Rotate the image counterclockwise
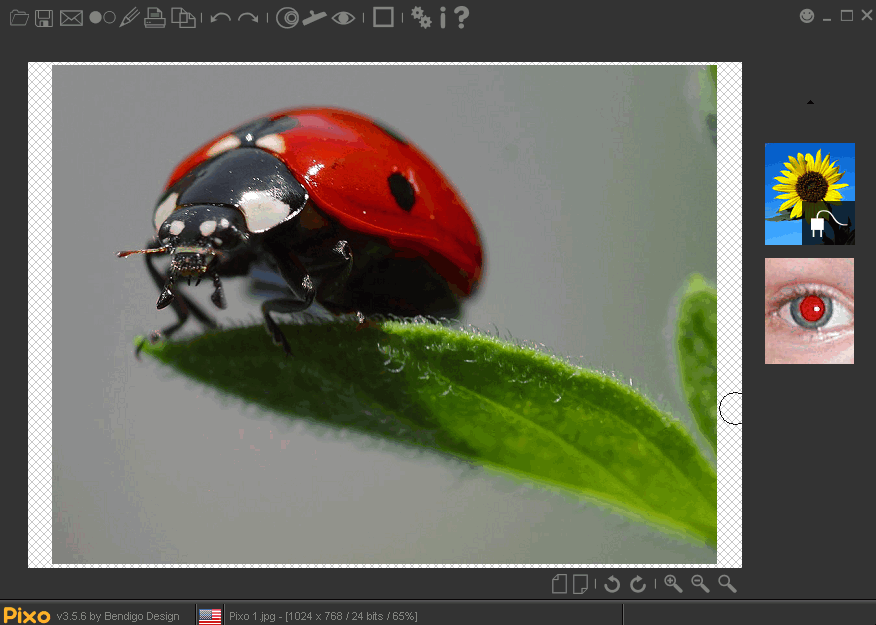 612,584
